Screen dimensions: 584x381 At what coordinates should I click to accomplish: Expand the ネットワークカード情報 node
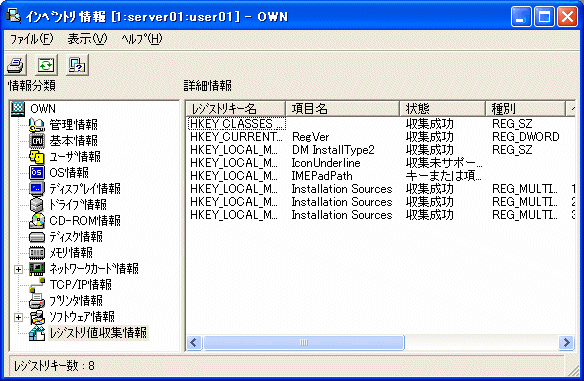tap(18, 269)
